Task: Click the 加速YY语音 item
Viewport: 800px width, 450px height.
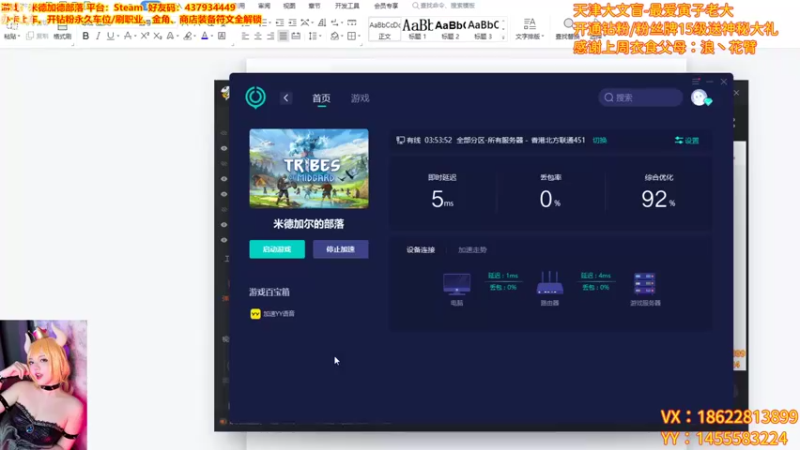Action: coord(272,314)
